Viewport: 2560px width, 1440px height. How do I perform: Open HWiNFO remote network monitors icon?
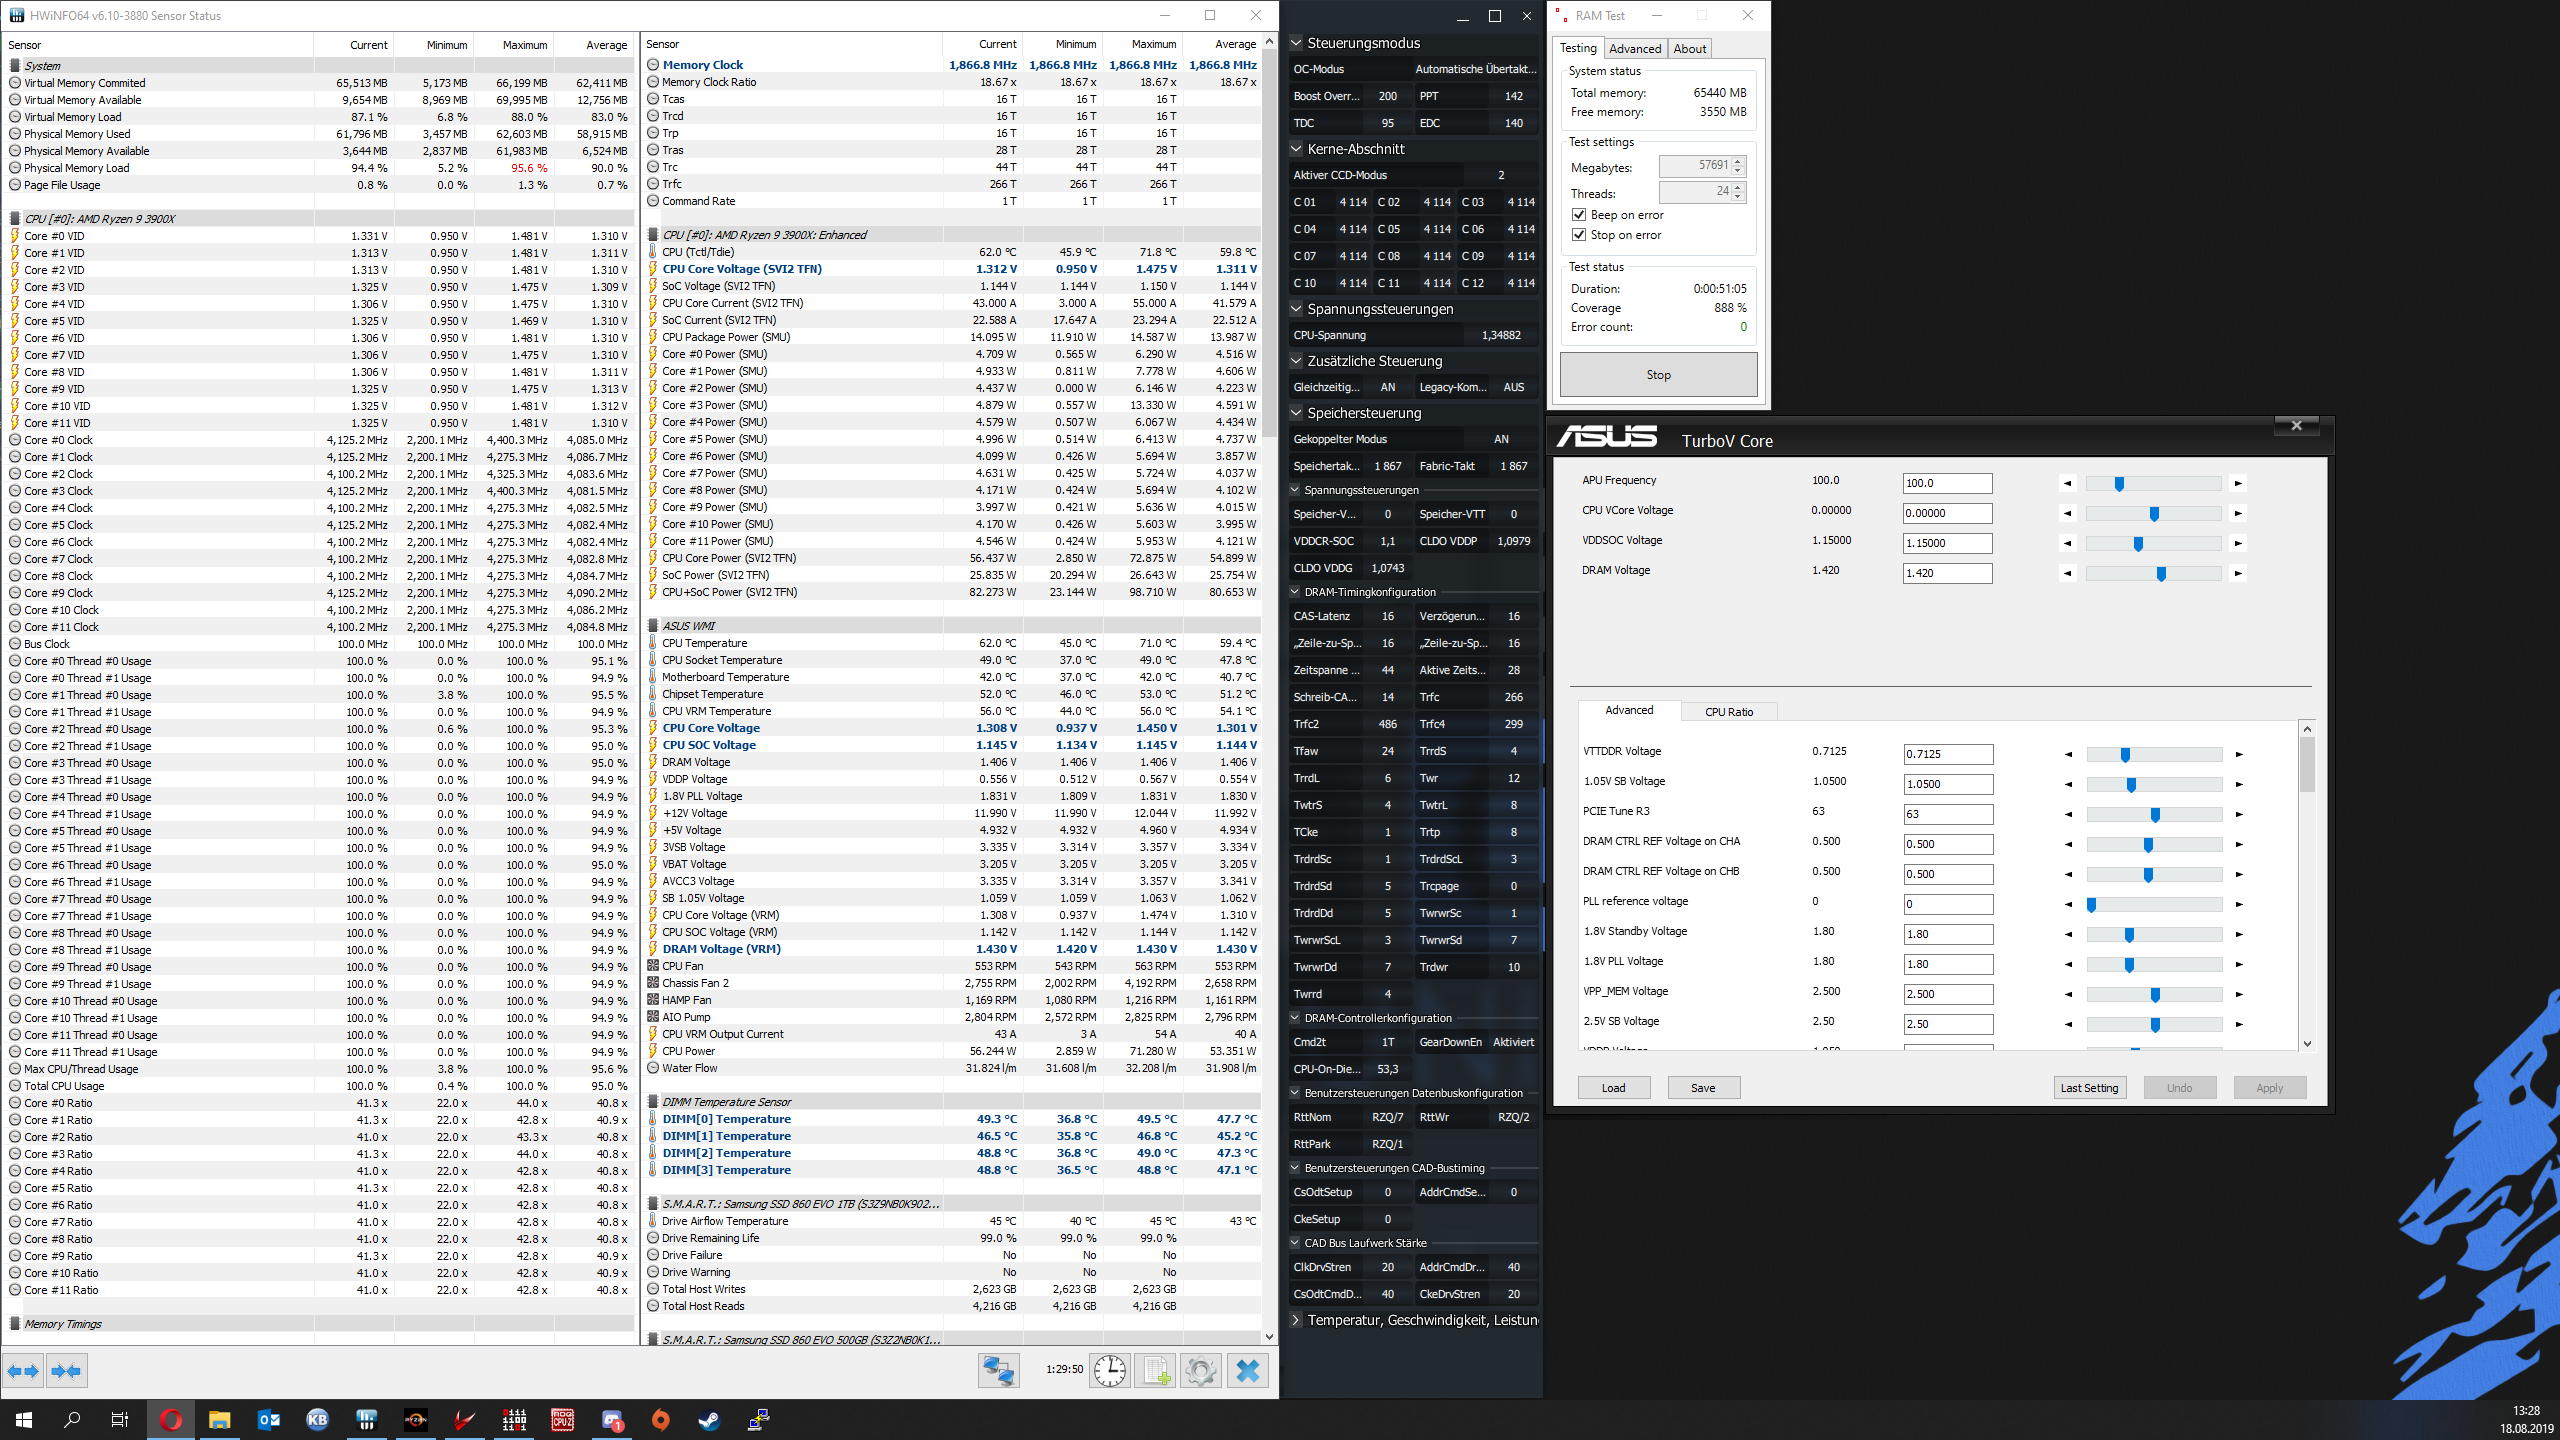(x=998, y=1370)
